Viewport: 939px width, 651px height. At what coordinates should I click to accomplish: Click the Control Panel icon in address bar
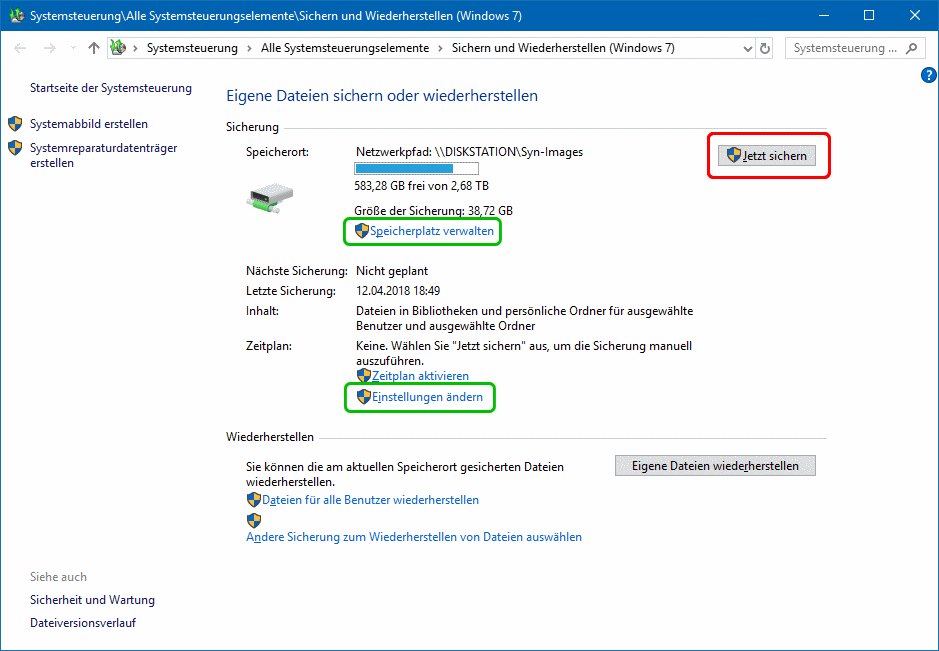[119, 48]
